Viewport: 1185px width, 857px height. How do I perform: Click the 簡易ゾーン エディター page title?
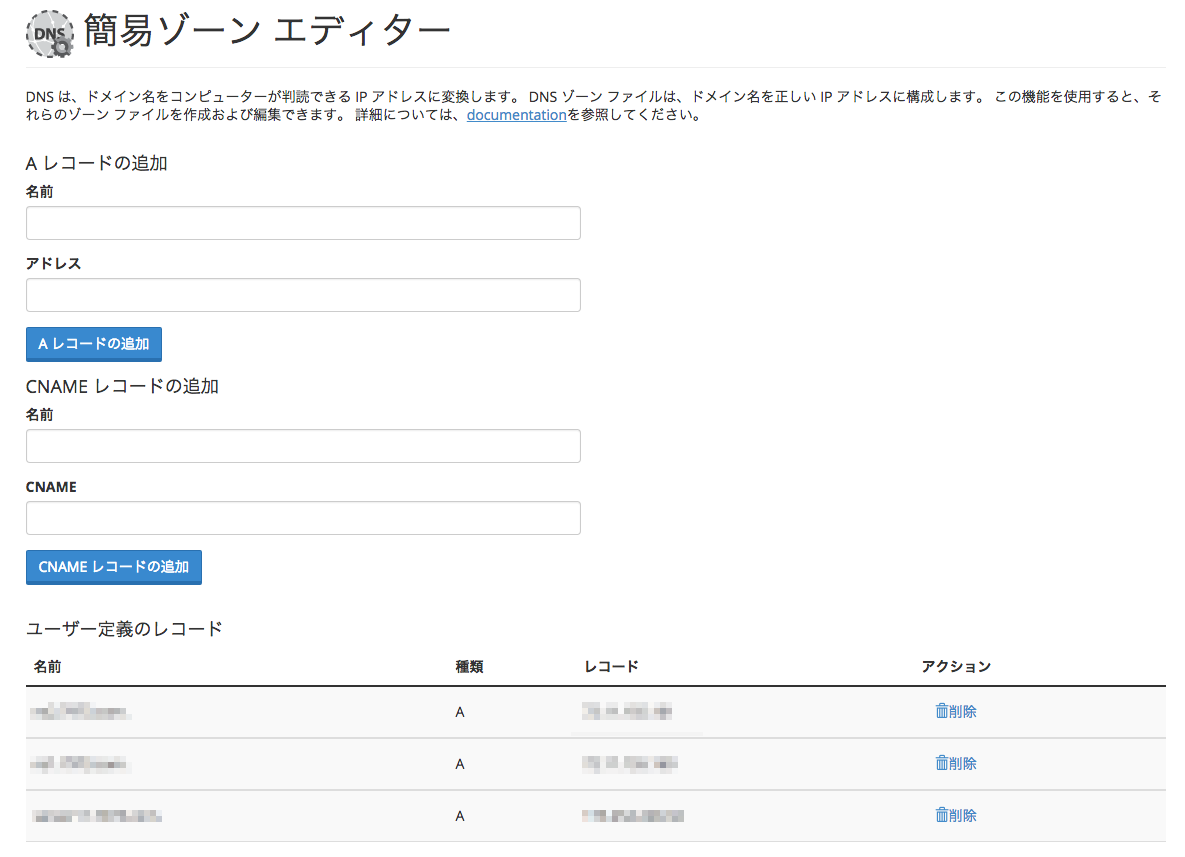coord(267,33)
